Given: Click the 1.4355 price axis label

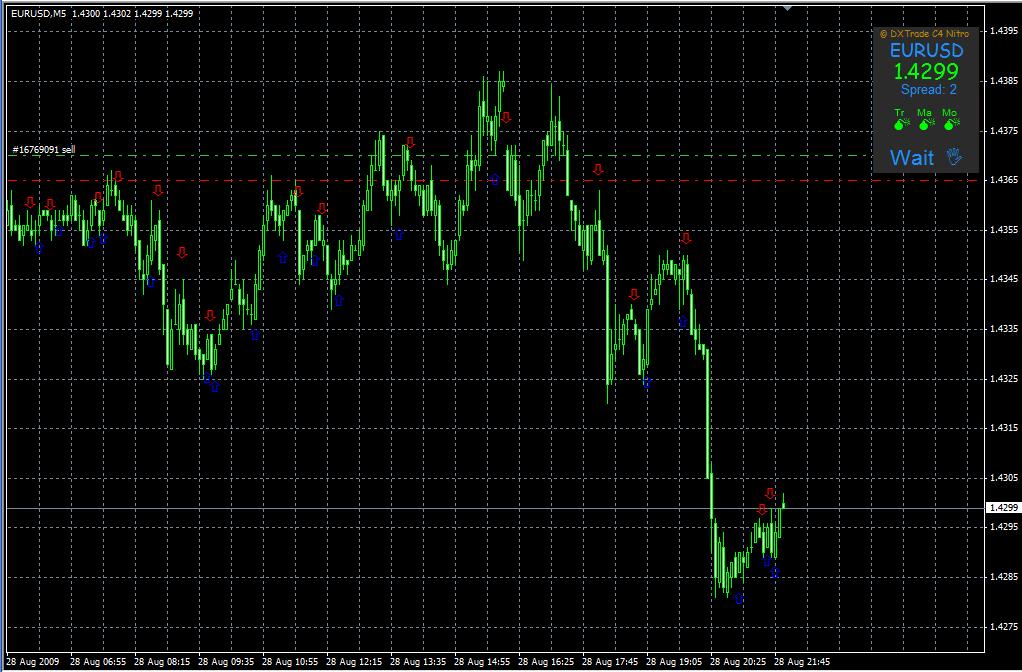Looking at the screenshot, I should point(1004,229).
